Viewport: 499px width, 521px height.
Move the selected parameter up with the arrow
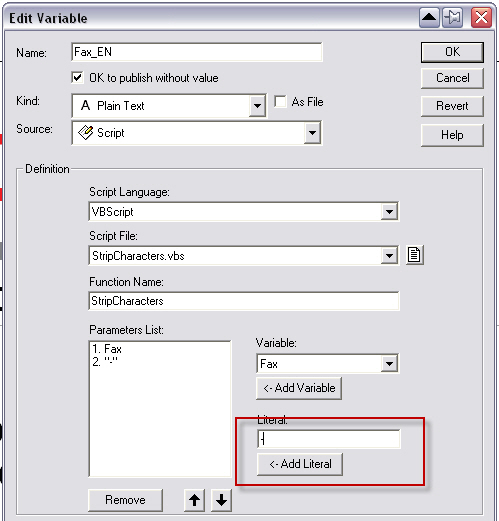(195, 500)
